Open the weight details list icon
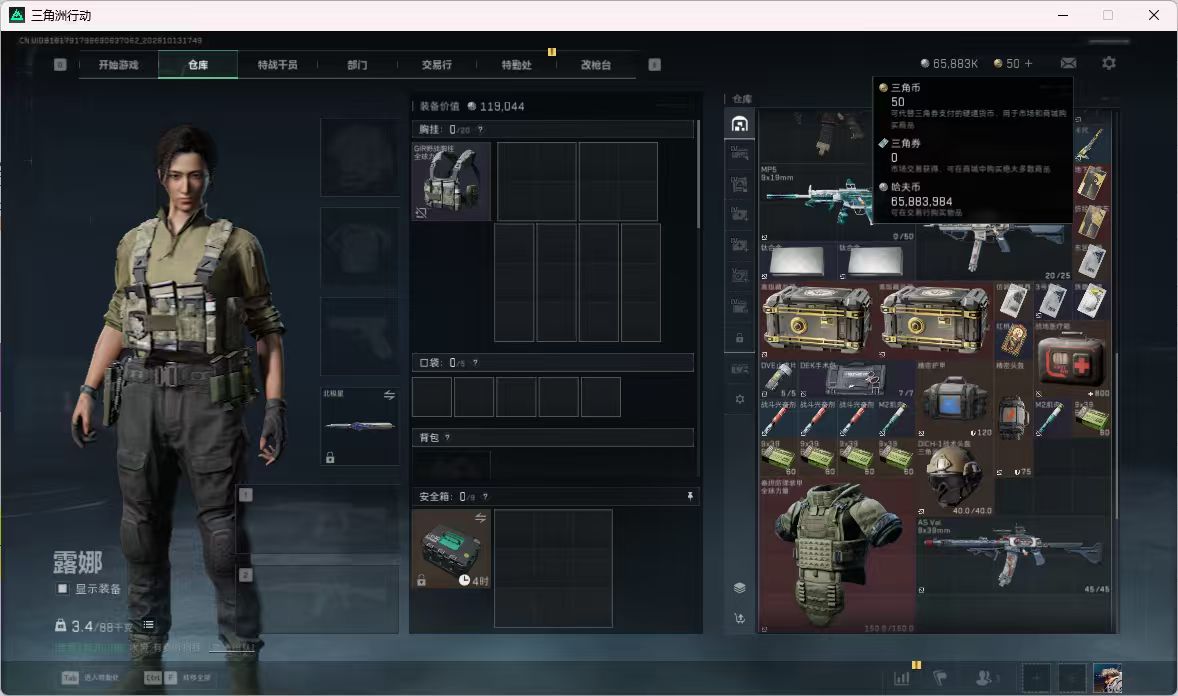The height and width of the screenshot is (696, 1178). (x=148, y=625)
